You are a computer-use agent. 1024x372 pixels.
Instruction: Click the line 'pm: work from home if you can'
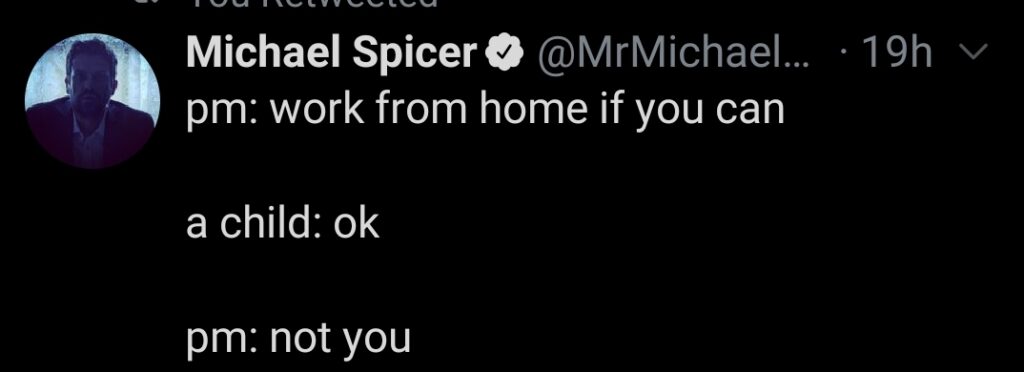click(x=485, y=111)
